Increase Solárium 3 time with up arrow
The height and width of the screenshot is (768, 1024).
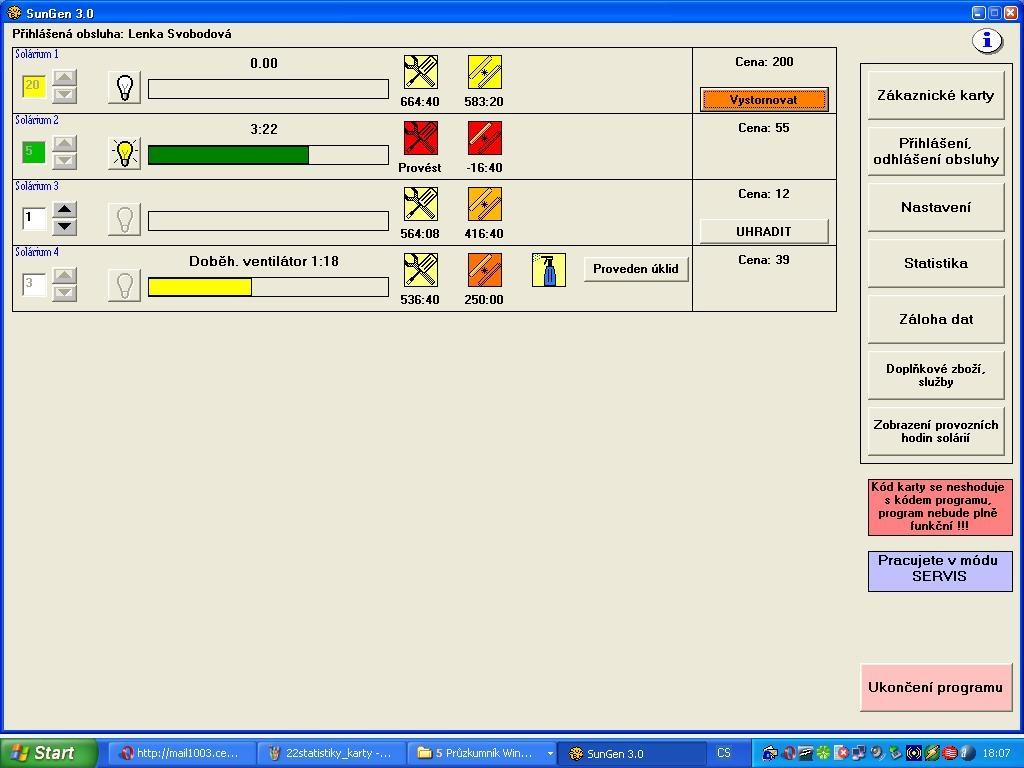click(x=64, y=210)
